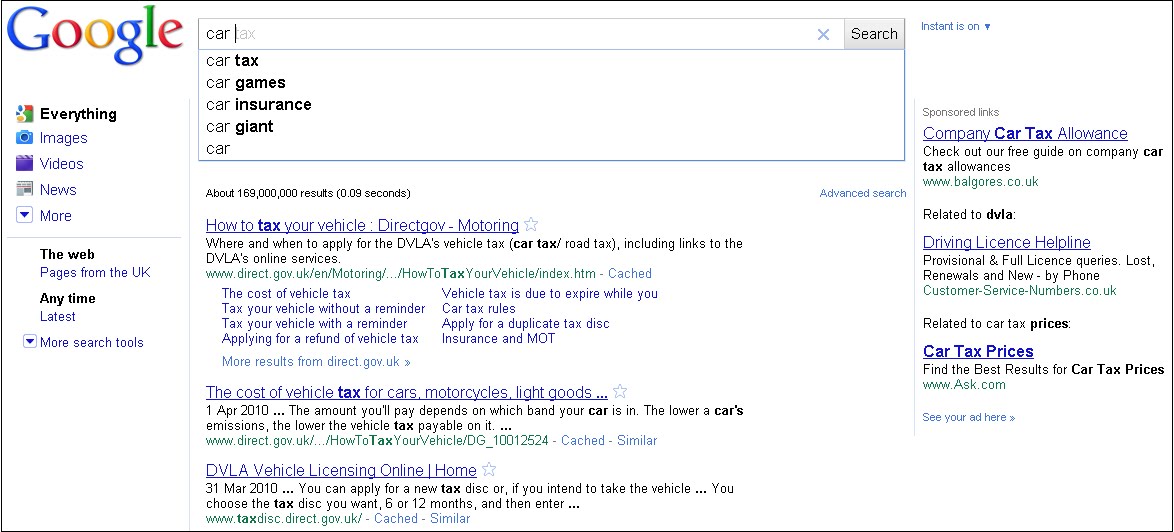Image resolution: width=1174 pixels, height=532 pixels.
Task: Open Driving Licence Helpline ad
Action: coord(1006,242)
